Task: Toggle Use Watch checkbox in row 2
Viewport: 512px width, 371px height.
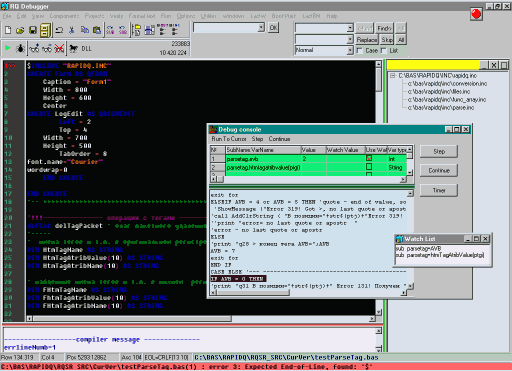Action: pyautogui.click(x=369, y=167)
